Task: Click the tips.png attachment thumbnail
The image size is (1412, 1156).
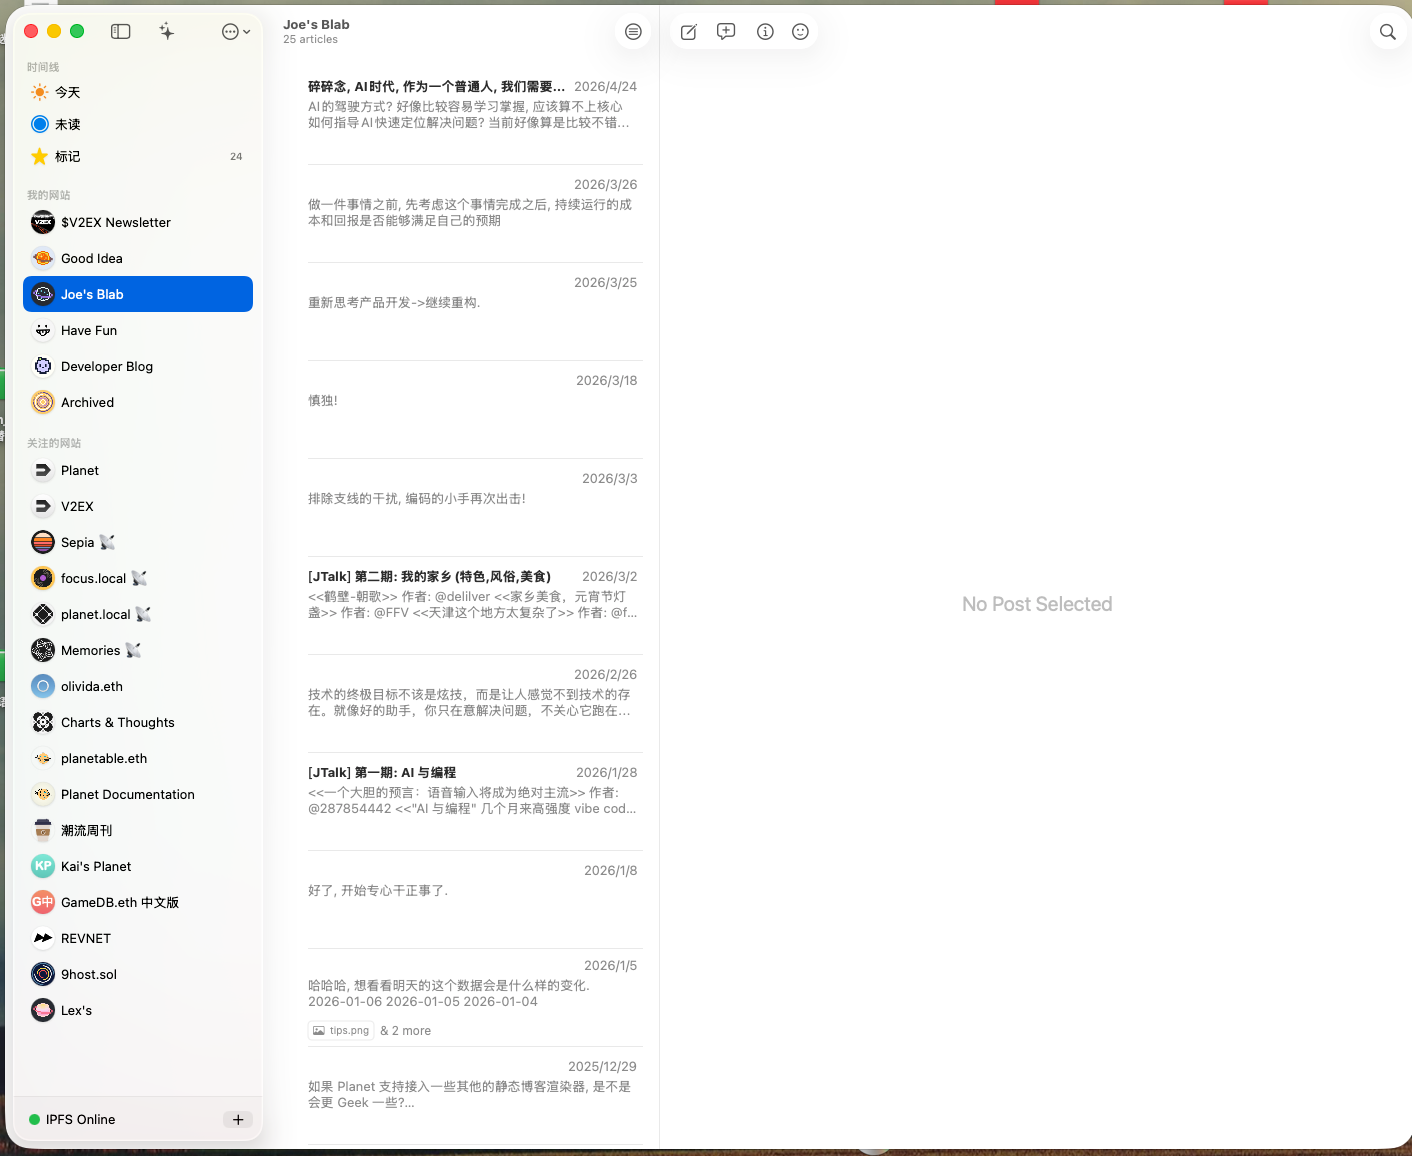Action: (341, 1030)
